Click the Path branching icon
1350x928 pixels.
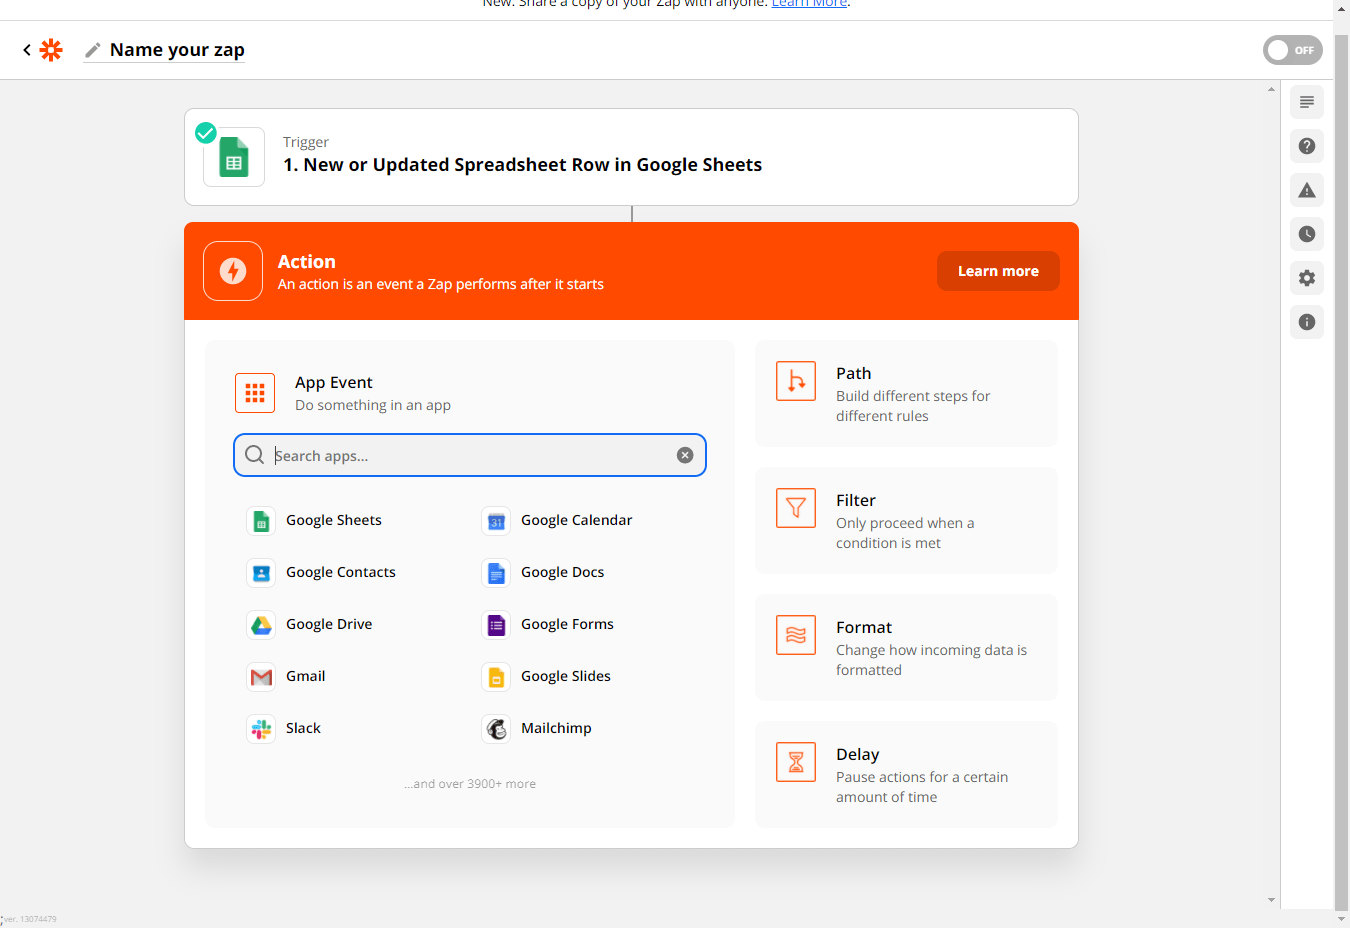[796, 381]
